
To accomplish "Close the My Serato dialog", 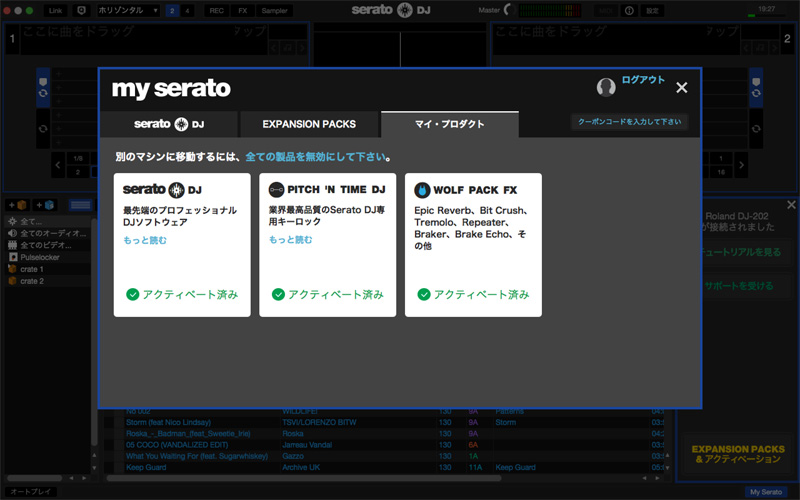I will point(681,88).
